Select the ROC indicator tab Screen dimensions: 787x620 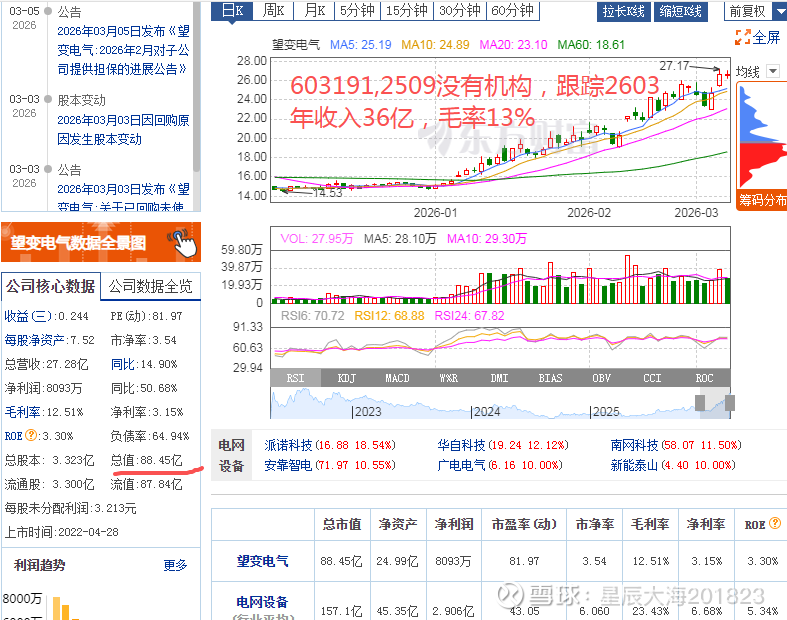(704, 378)
